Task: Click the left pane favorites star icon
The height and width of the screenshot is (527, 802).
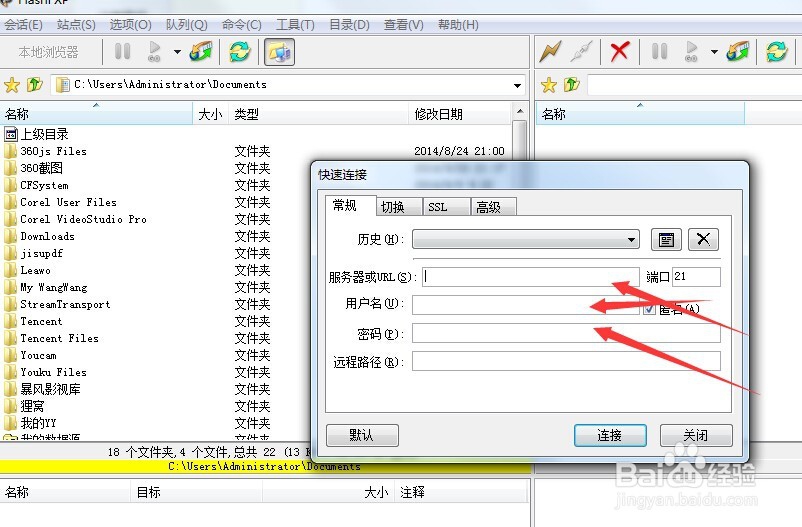Action: point(12,85)
